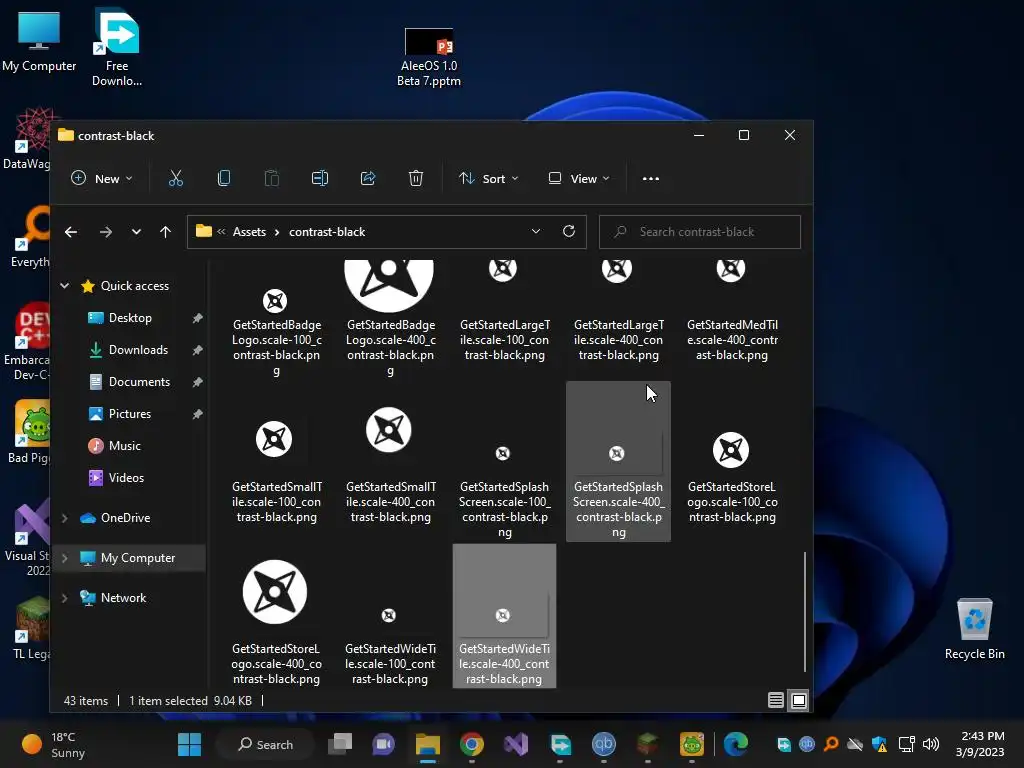Open Pictures in Quick access
The image size is (1024, 768).
[130, 413]
